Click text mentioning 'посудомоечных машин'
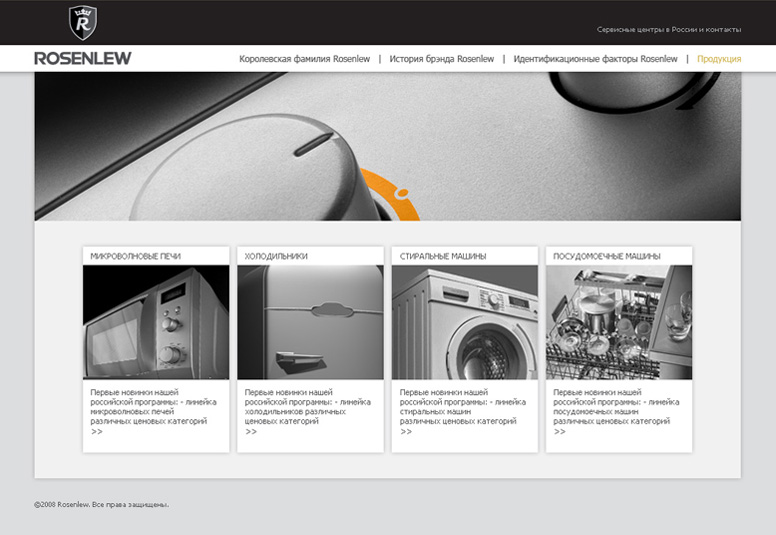 pyautogui.click(x=596, y=411)
